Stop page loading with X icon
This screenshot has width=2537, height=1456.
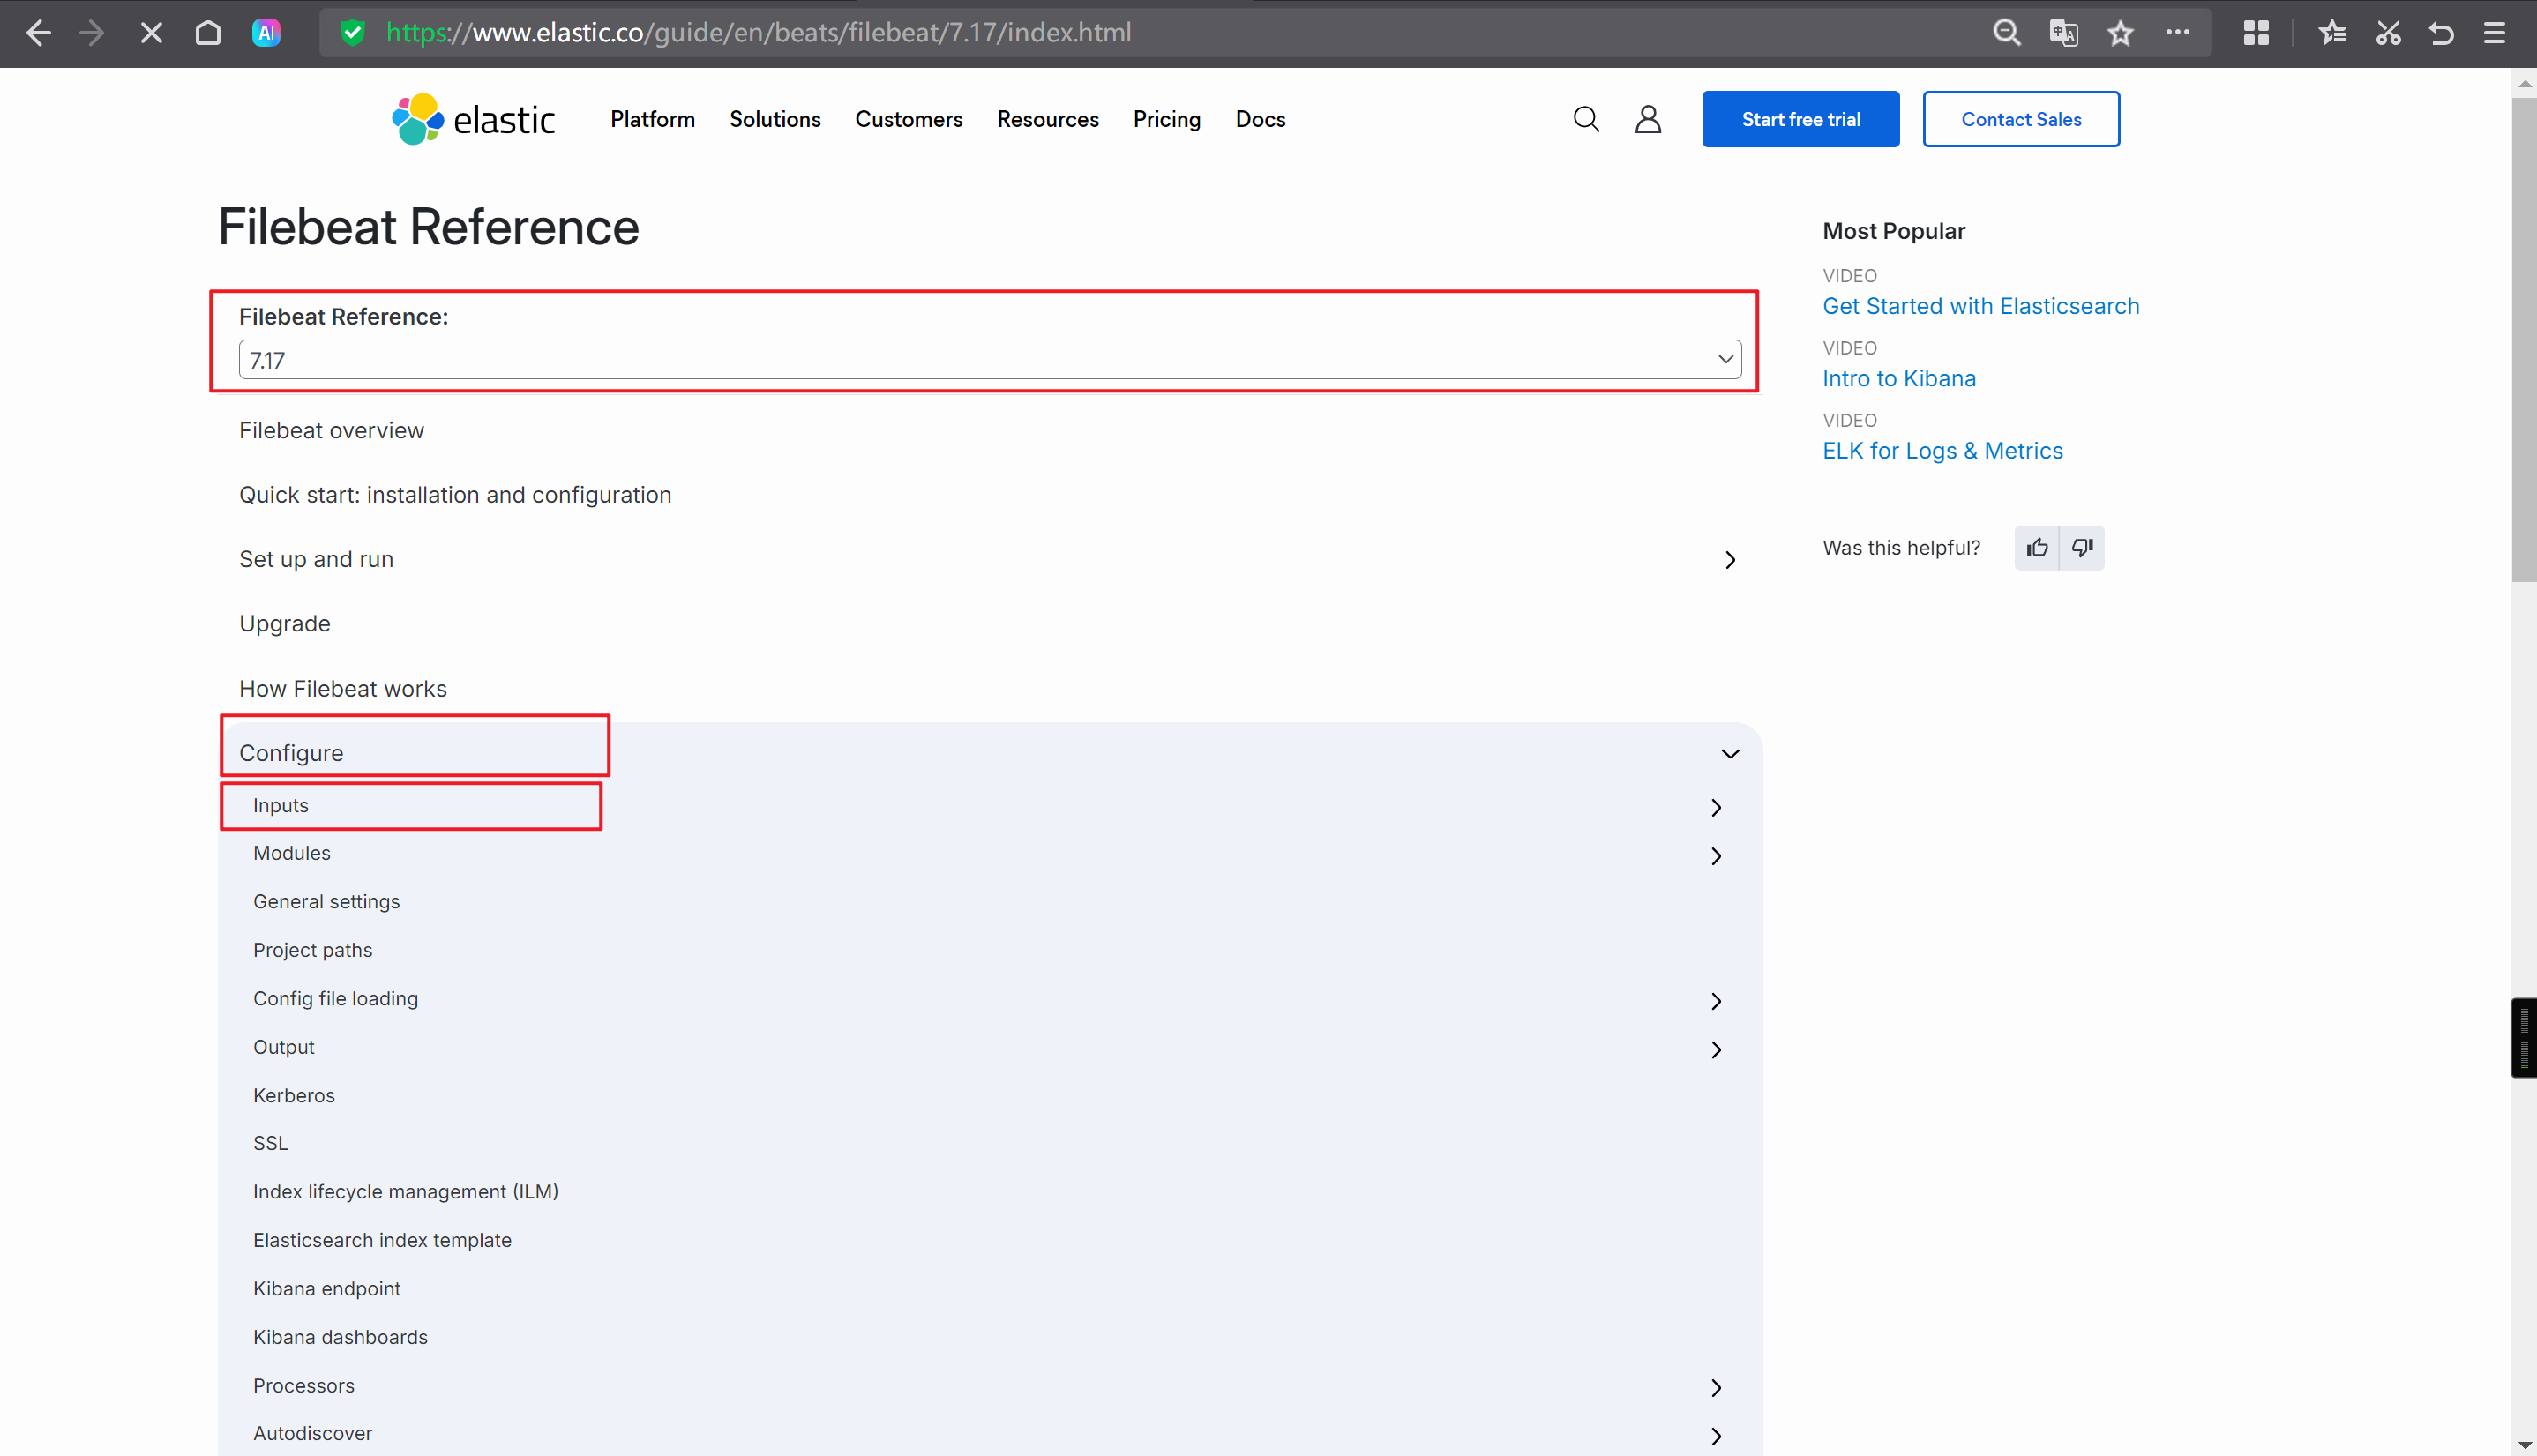click(x=151, y=33)
